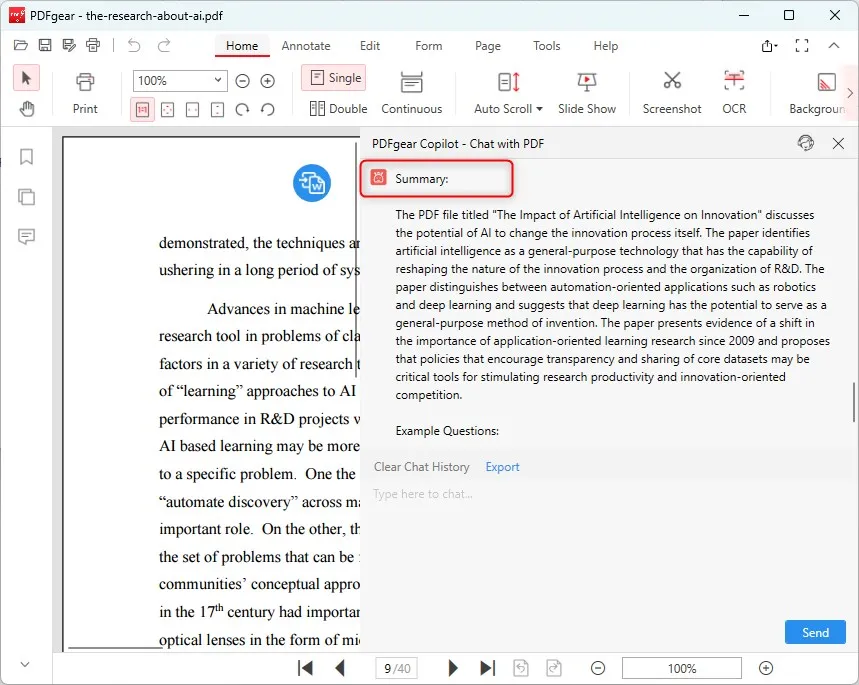Open the share dropdown icon
The height and width of the screenshot is (685, 859).
click(x=769, y=46)
